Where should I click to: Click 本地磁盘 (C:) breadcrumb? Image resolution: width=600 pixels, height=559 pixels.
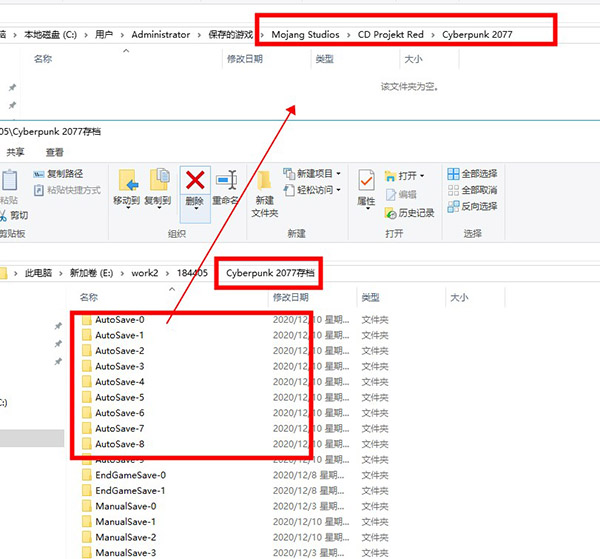50,35
